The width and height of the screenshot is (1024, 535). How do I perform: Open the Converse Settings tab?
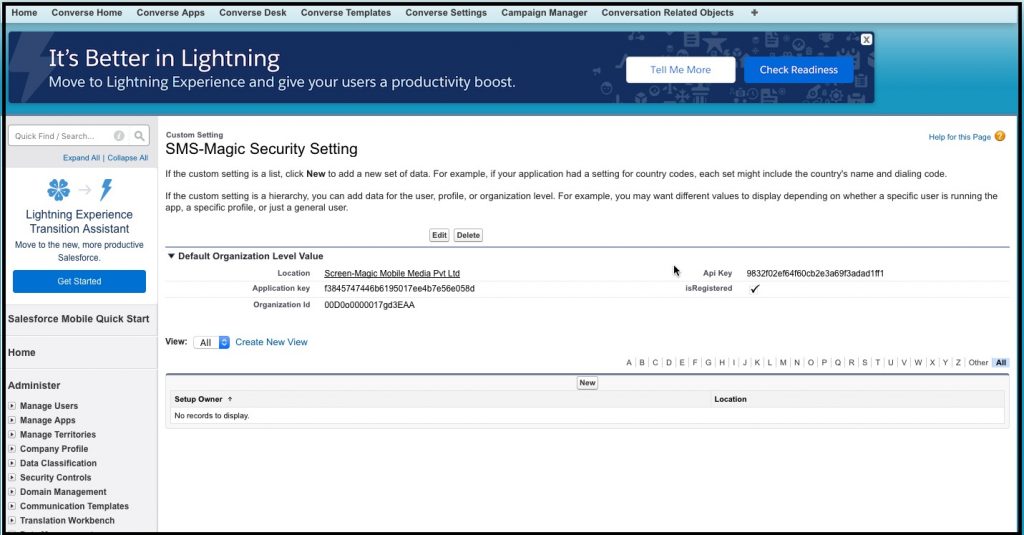(x=446, y=12)
